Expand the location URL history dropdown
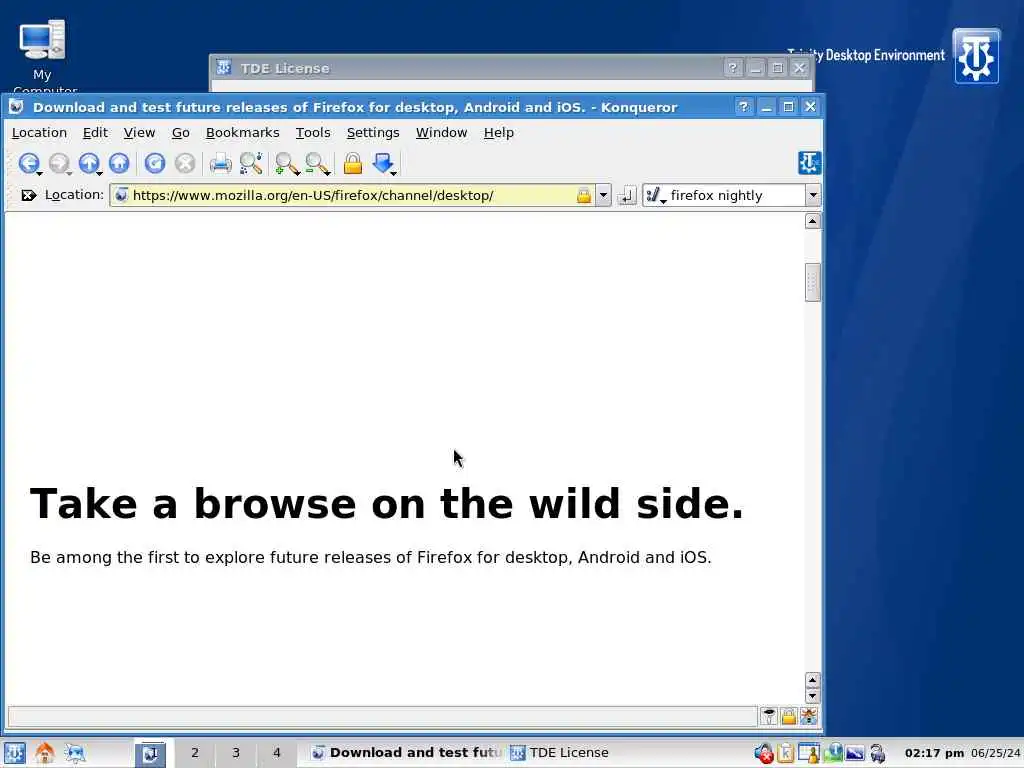 (603, 195)
